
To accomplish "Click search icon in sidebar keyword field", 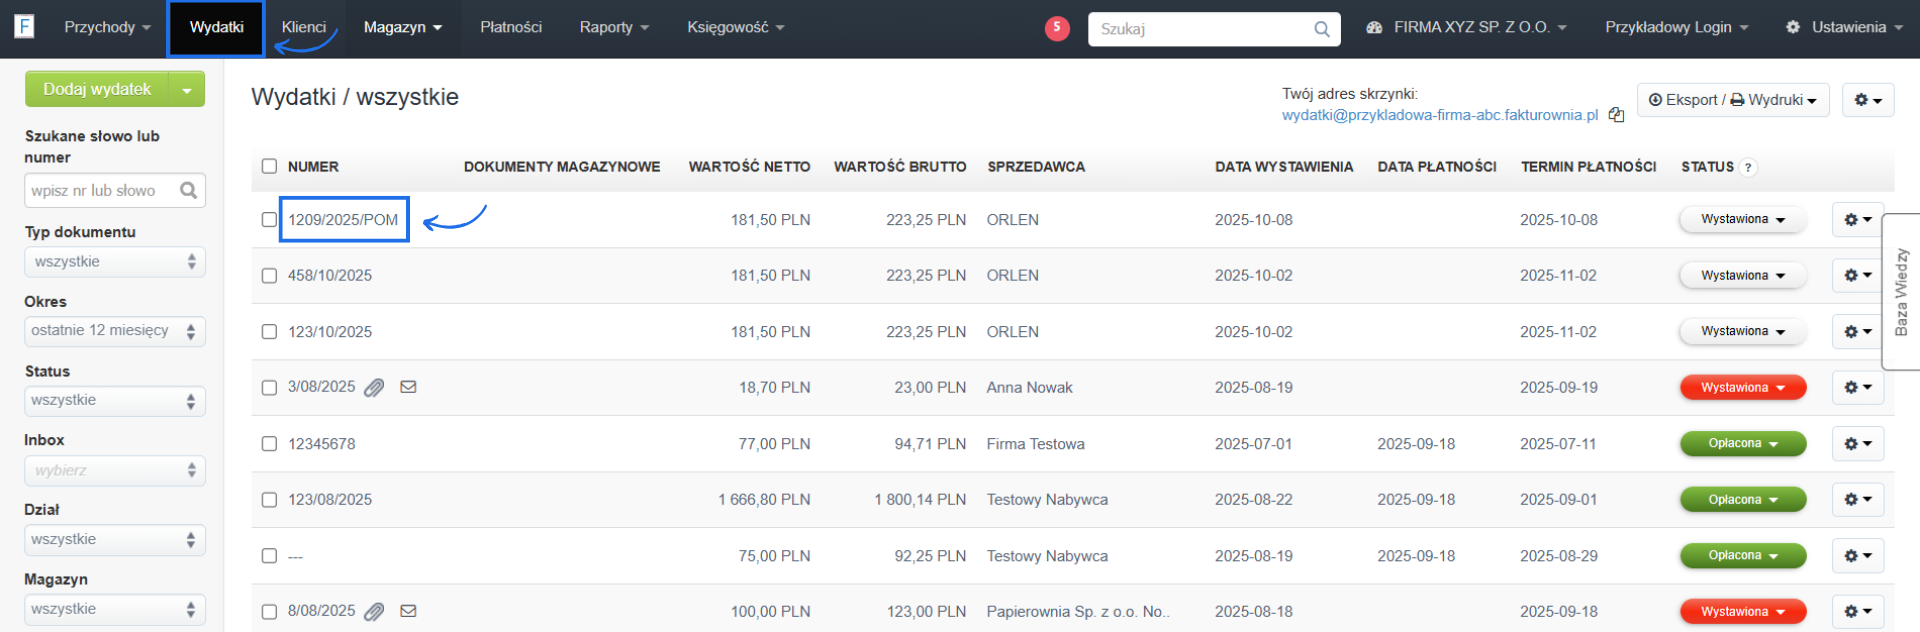I will pyautogui.click(x=188, y=190).
